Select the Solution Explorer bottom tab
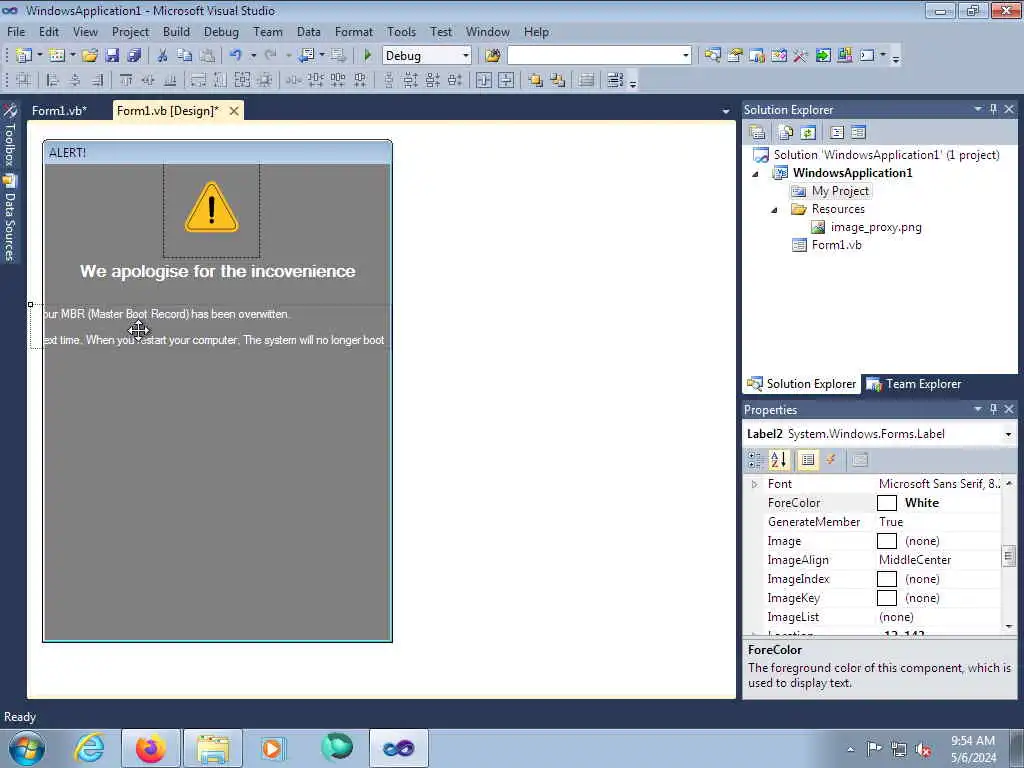Screen dimensions: 1024x768 tap(802, 384)
